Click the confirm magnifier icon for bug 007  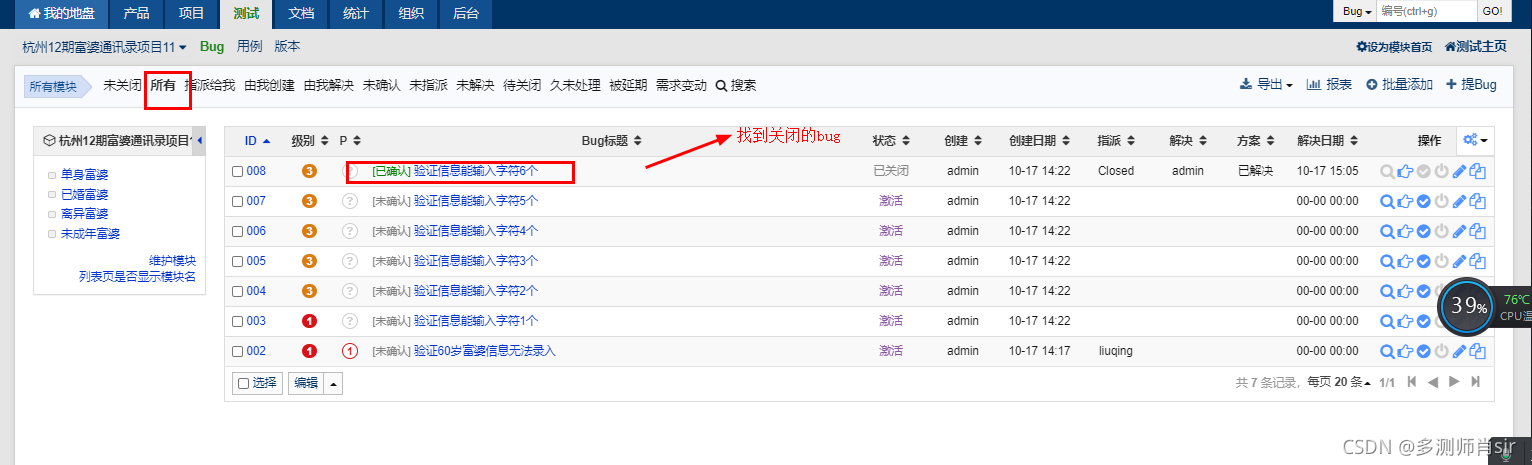click(1386, 201)
